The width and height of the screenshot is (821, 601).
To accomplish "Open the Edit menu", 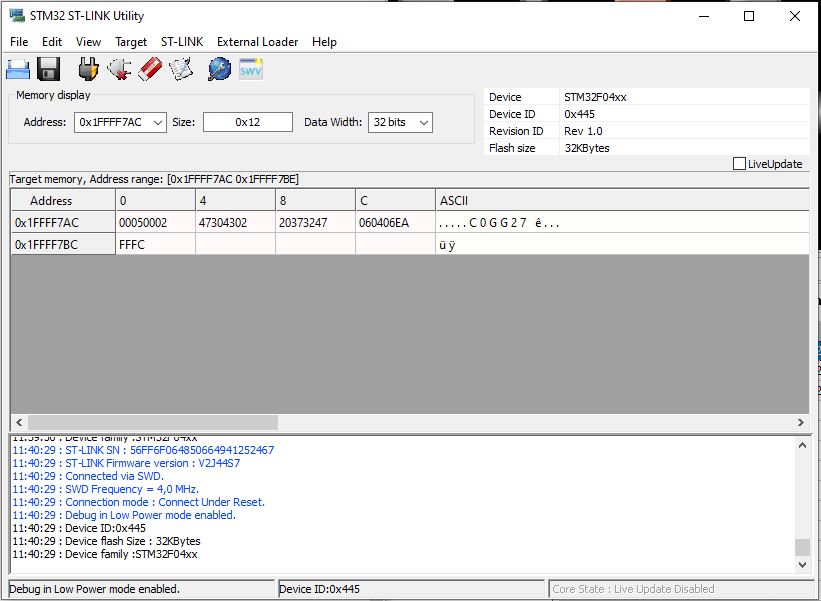I will [x=52, y=42].
